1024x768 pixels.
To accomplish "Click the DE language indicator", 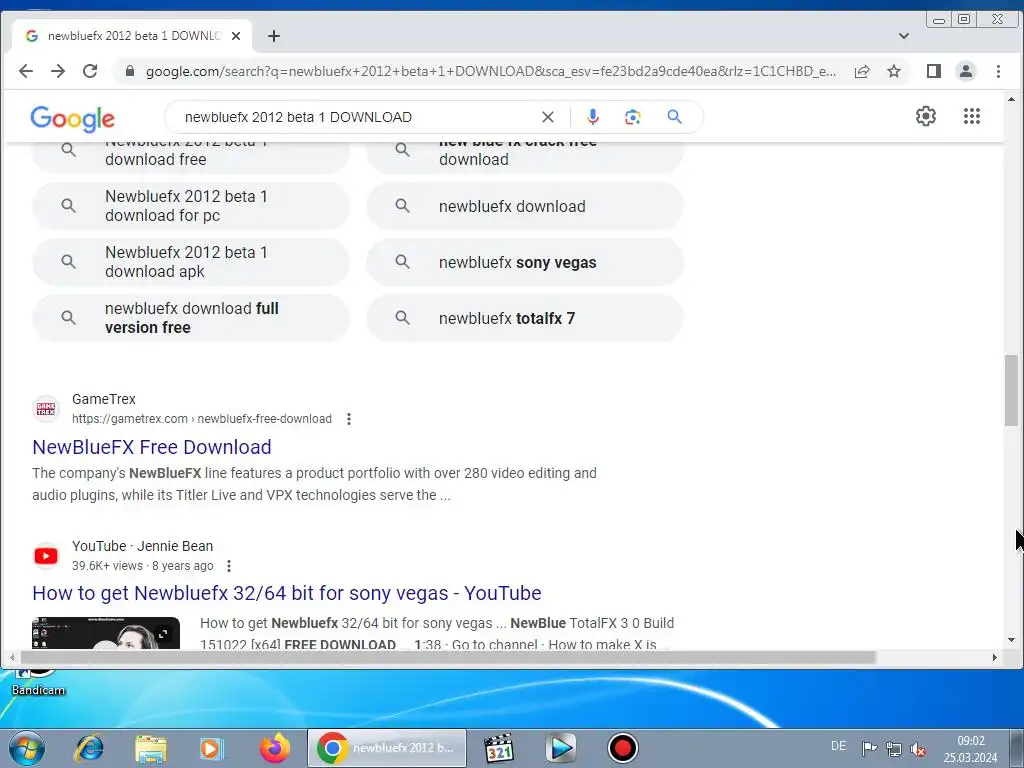I will pyautogui.click(x=839, y=746).
